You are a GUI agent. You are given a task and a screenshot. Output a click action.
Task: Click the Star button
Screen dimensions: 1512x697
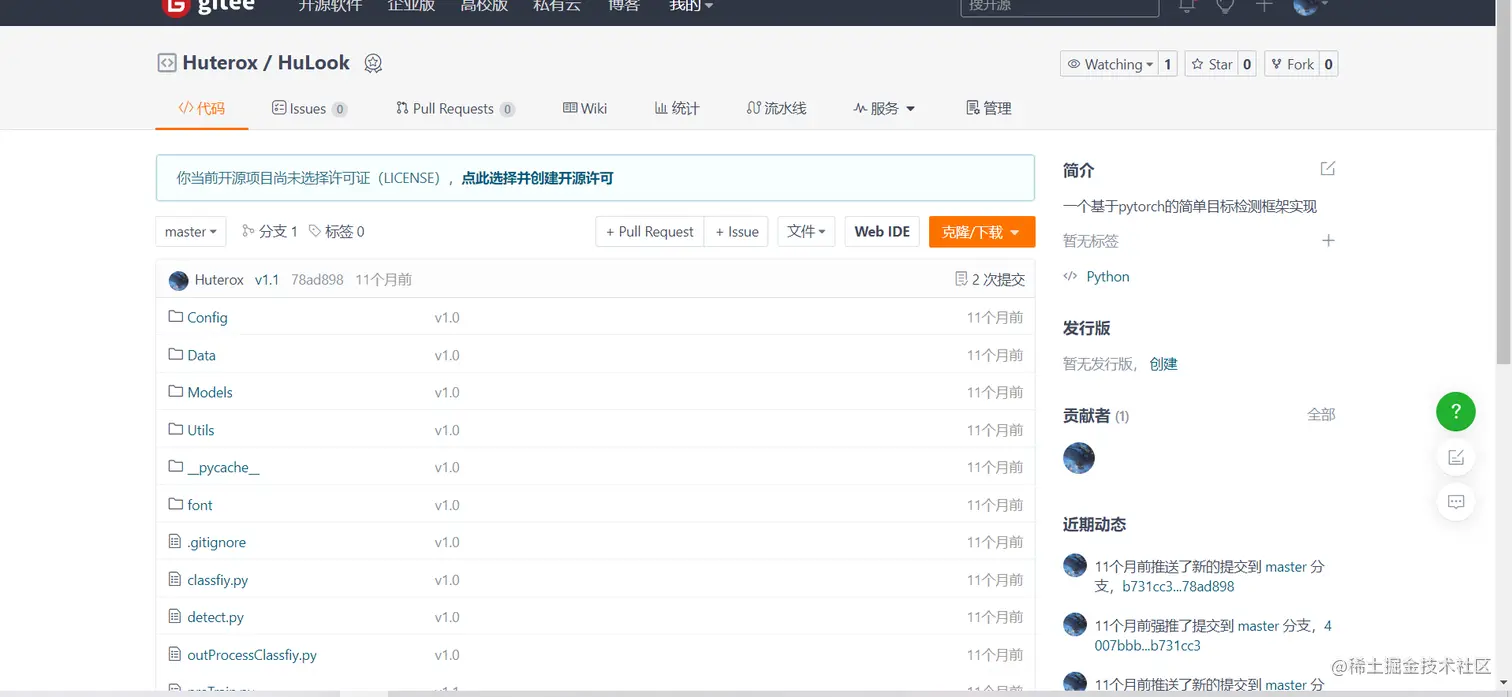tap(1210, 64)
